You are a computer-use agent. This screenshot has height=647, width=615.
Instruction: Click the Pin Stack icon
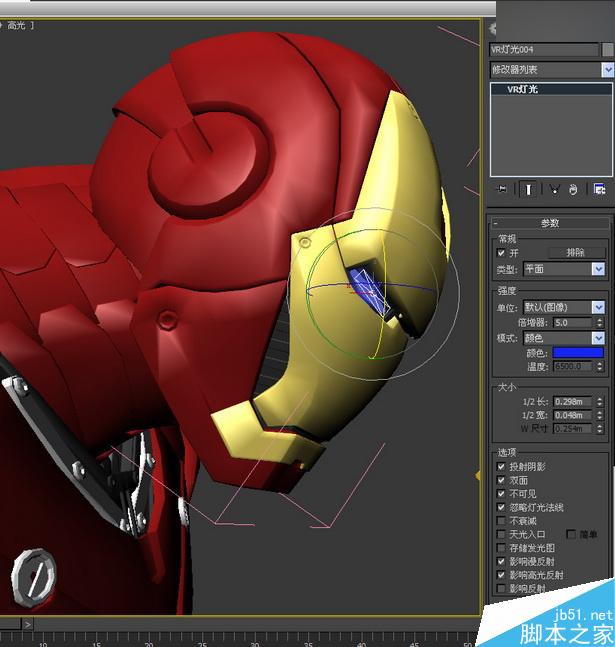click(502, 189)
